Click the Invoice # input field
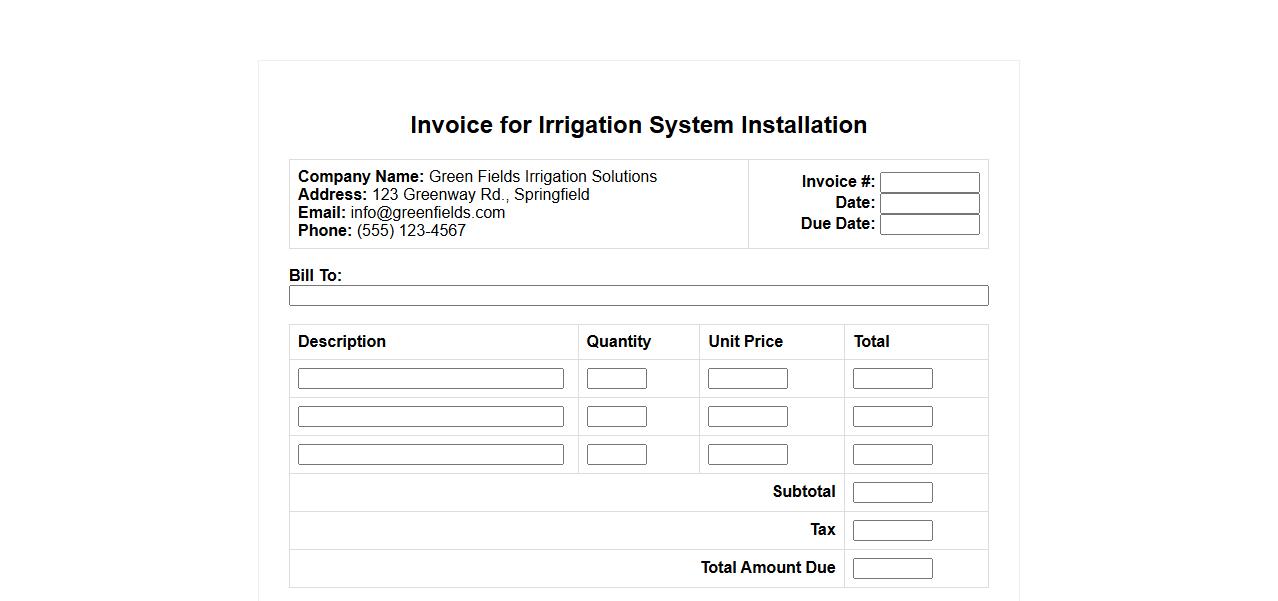The height and width of the screenshot is (601, 1278). (929, 182)
